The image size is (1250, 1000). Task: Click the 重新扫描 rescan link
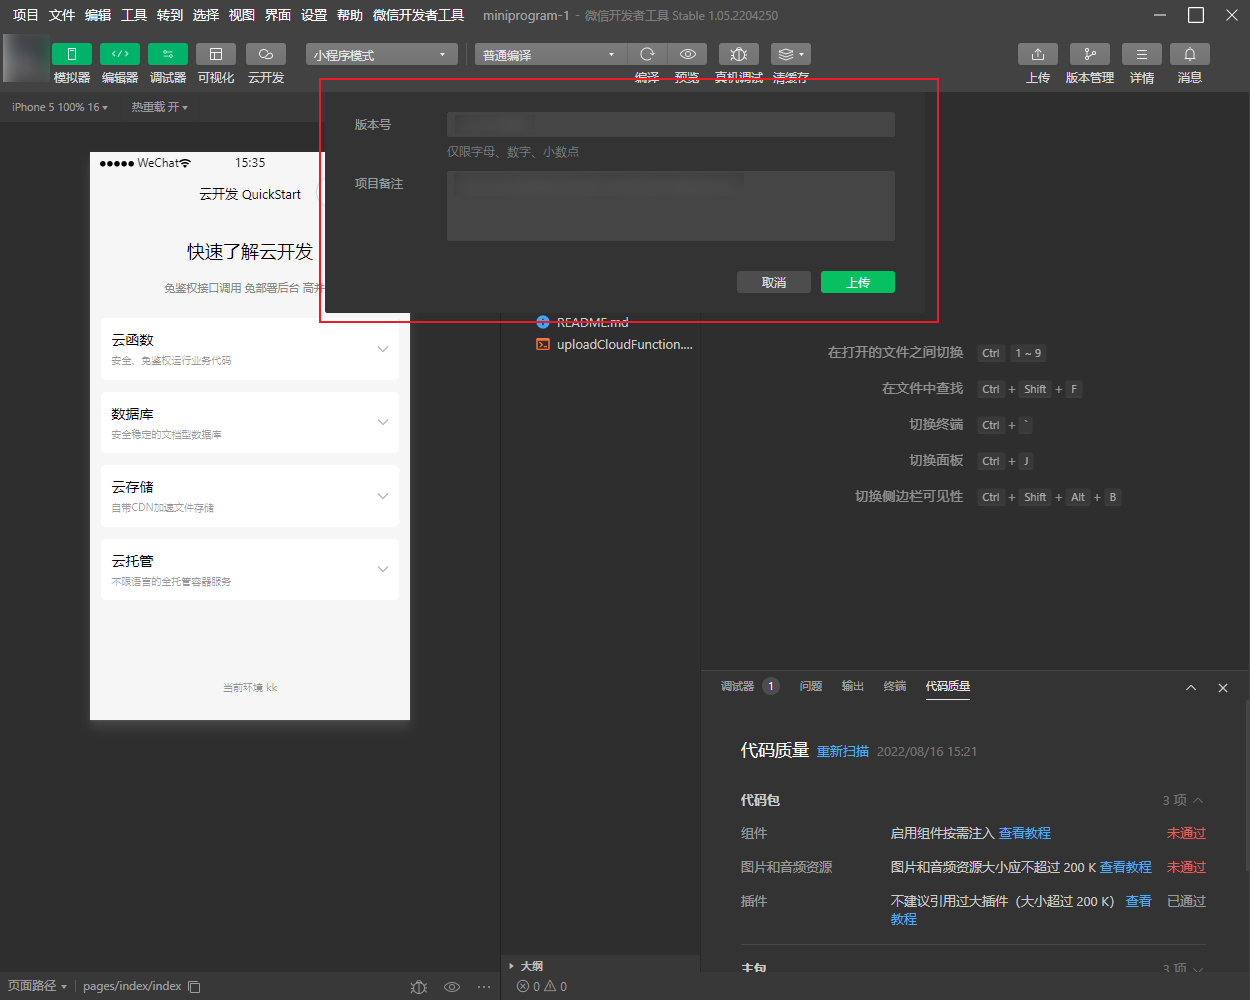coord(843,751)
